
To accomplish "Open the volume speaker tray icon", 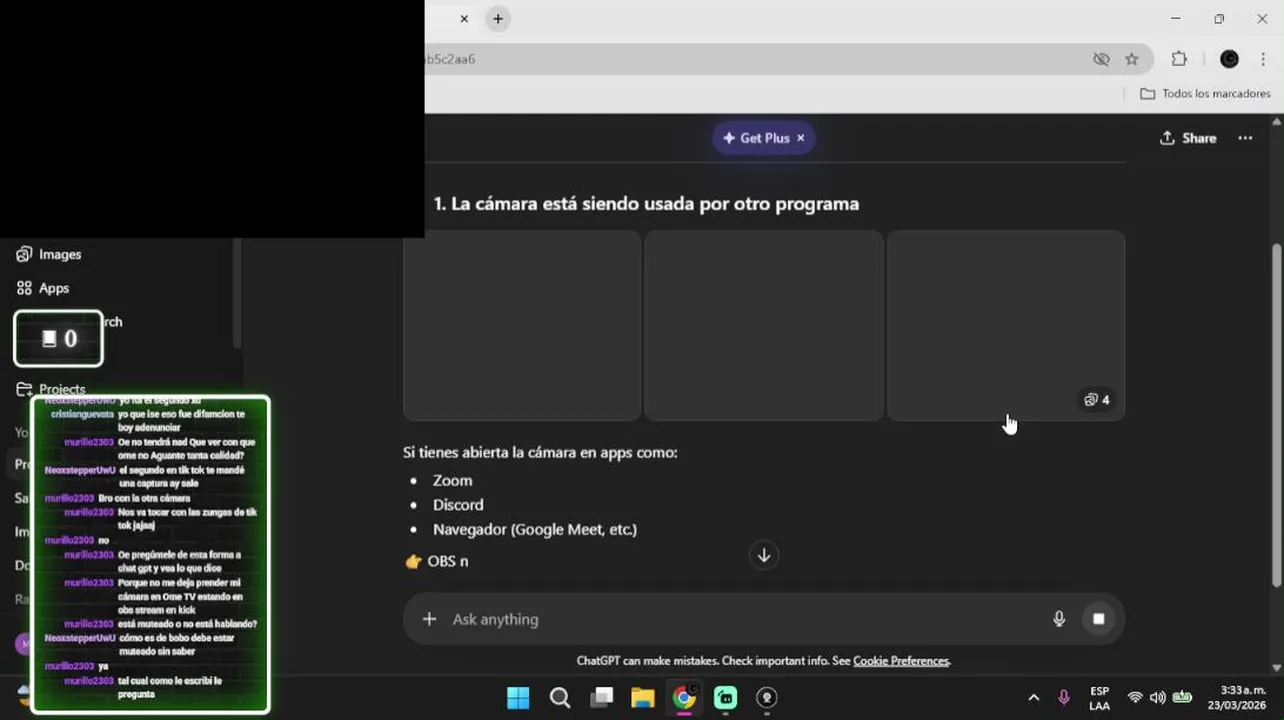I will [1157, 698].
